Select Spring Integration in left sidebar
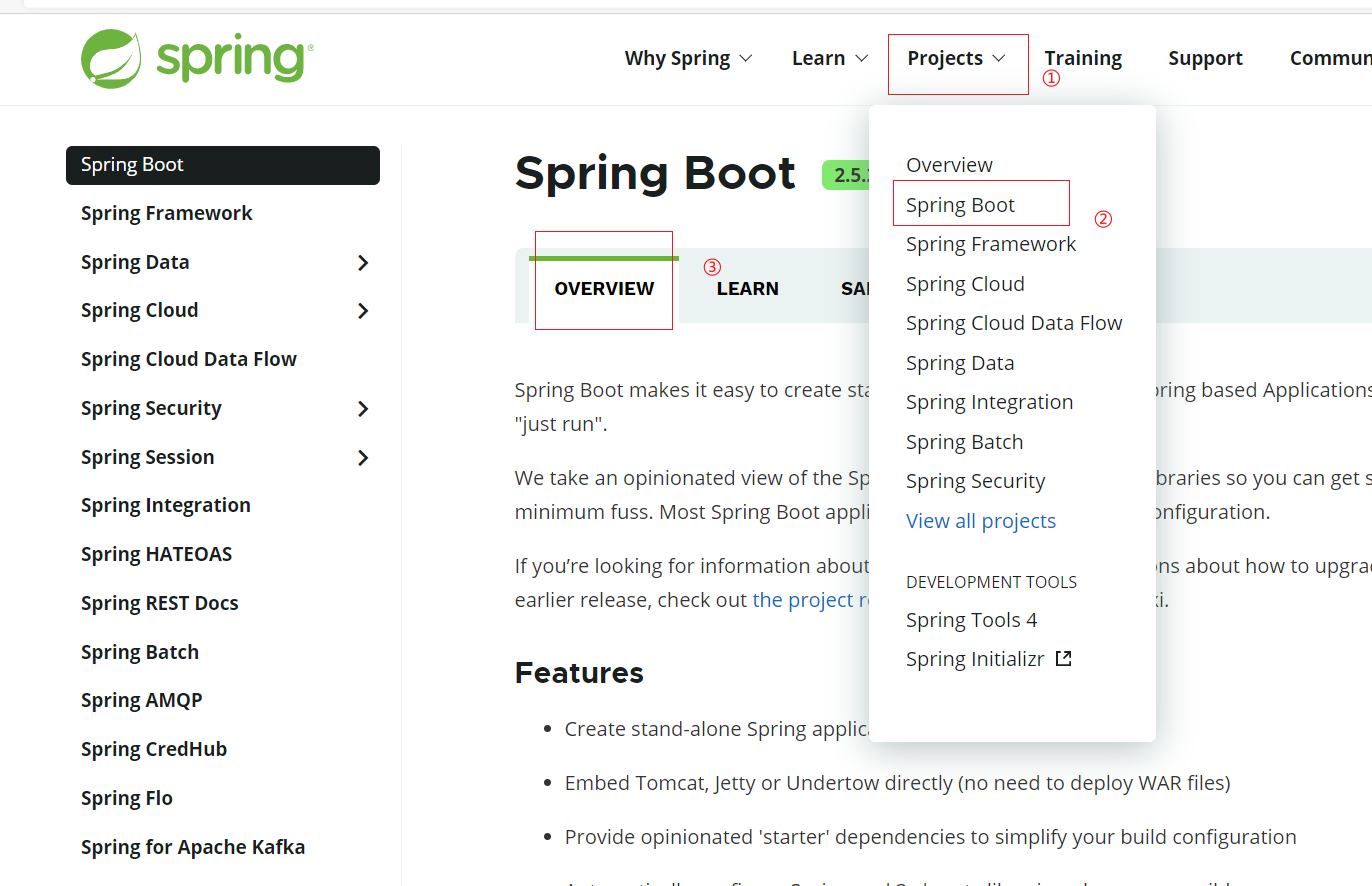 tap(166, 505)
